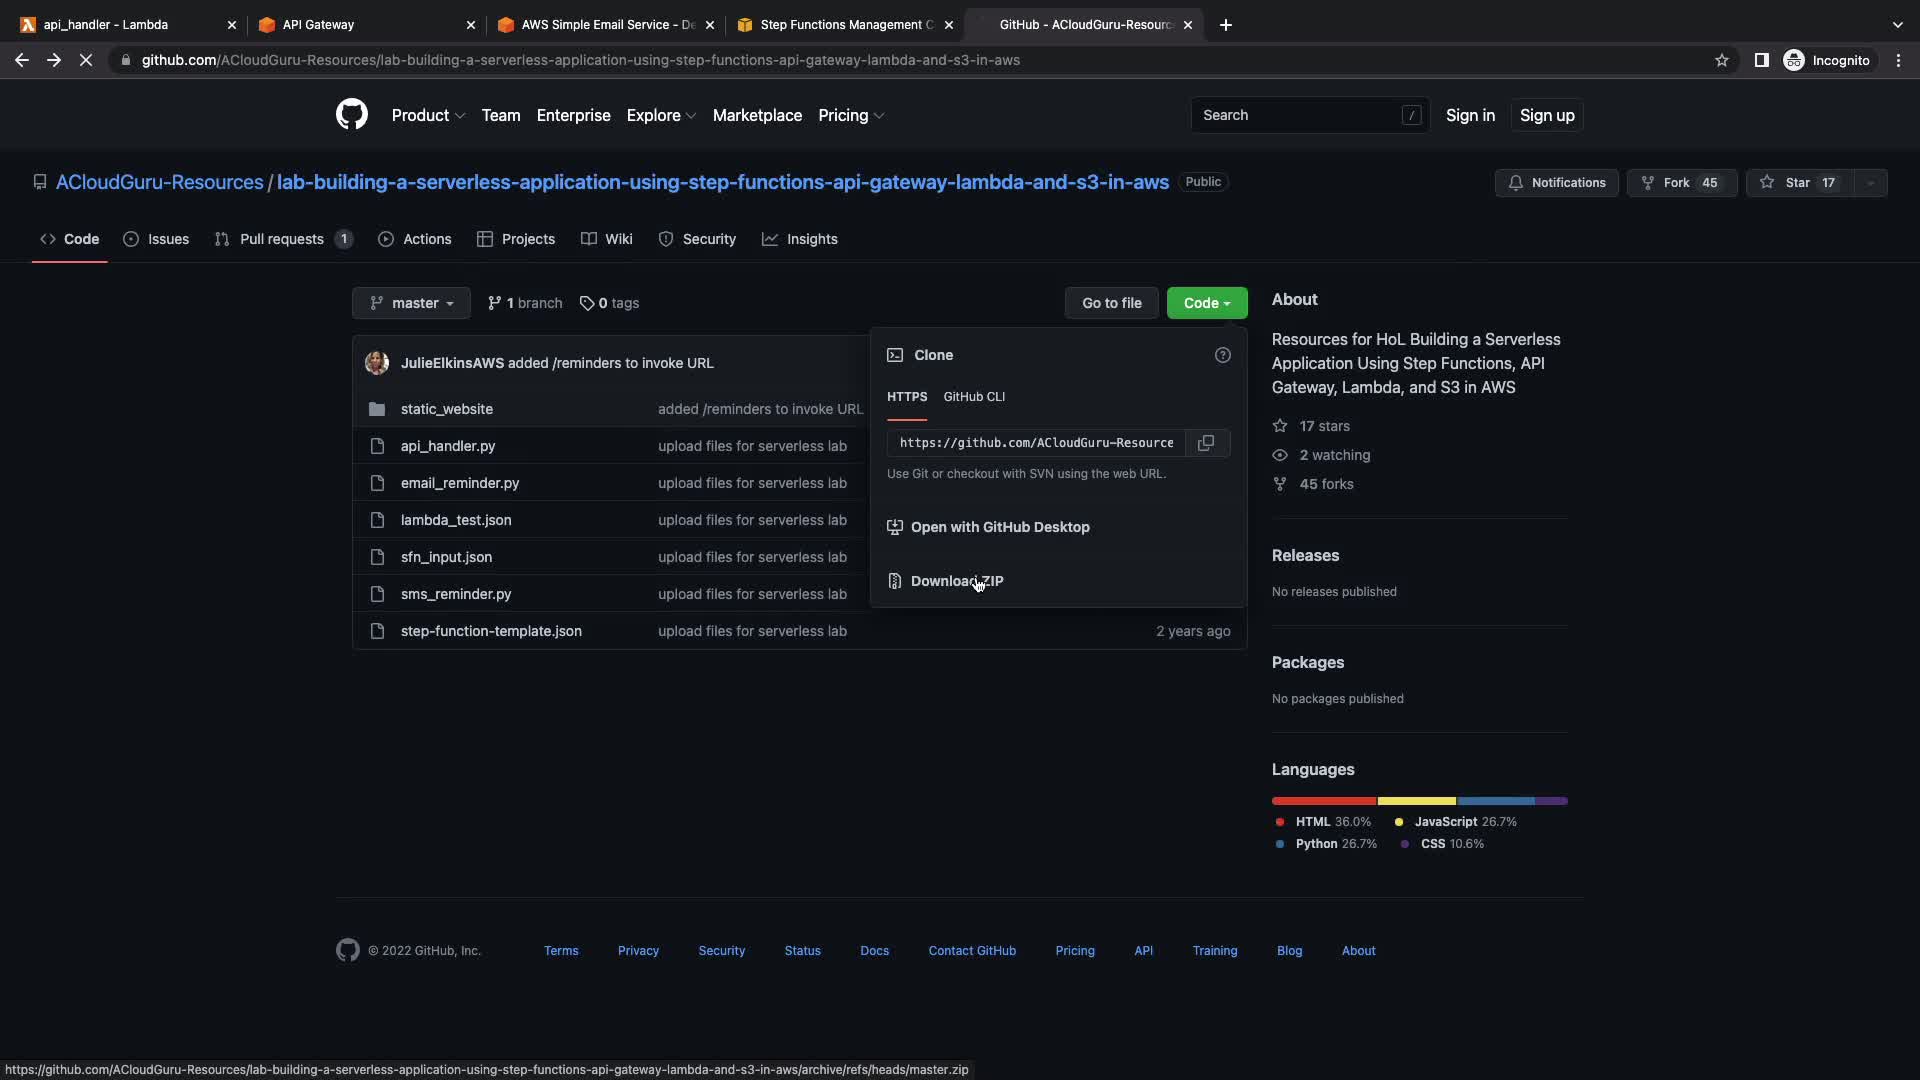Click the HTML red language bar segment
The height and width of the screenshot is (1080, 1920).
(1324, 801)
